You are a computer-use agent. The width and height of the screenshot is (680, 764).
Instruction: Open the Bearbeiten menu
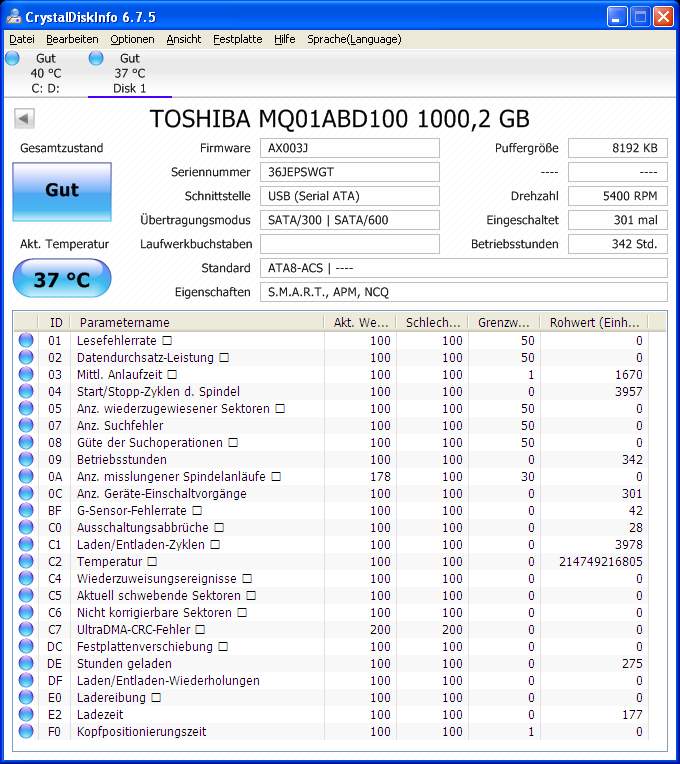pyautogui.click(x=72, y=39)
